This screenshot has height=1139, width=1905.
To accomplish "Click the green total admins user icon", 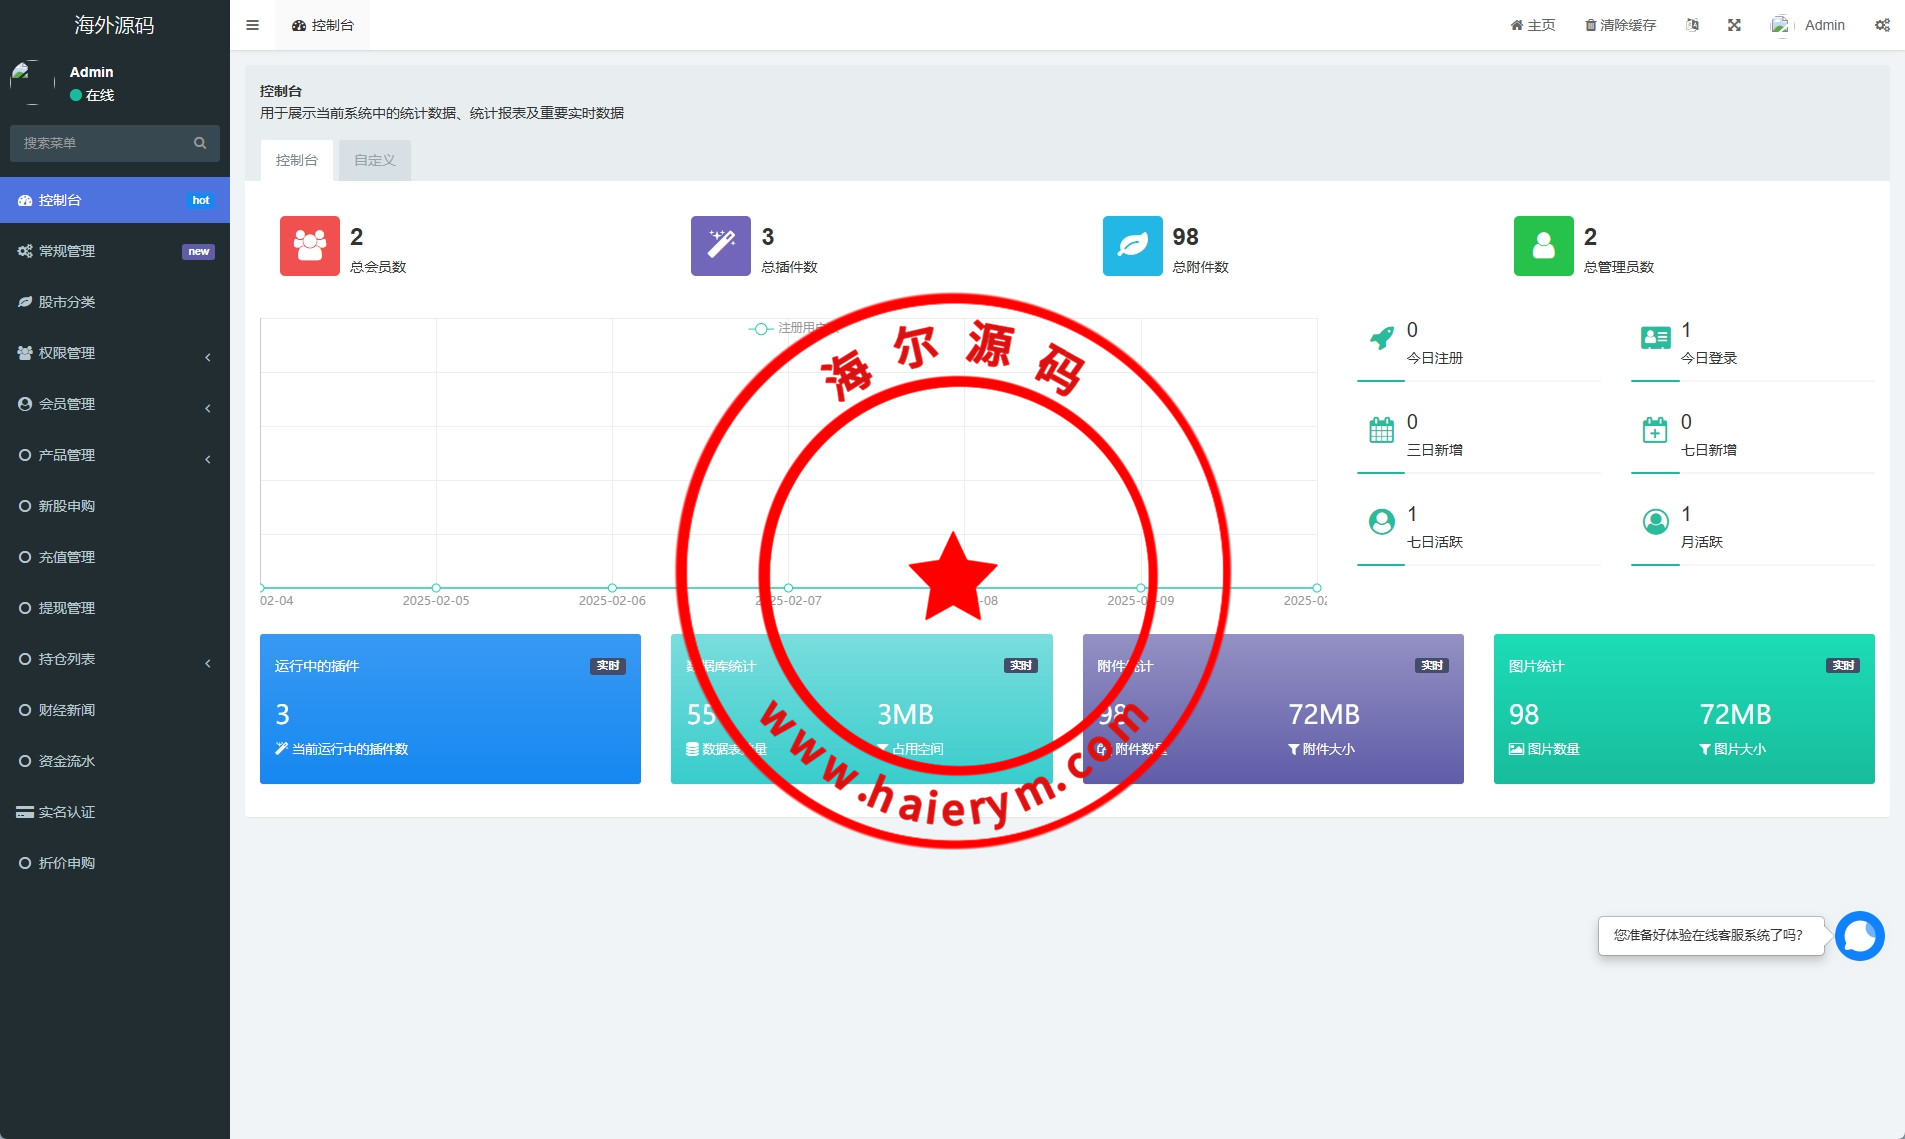I will click(1543, 246).
